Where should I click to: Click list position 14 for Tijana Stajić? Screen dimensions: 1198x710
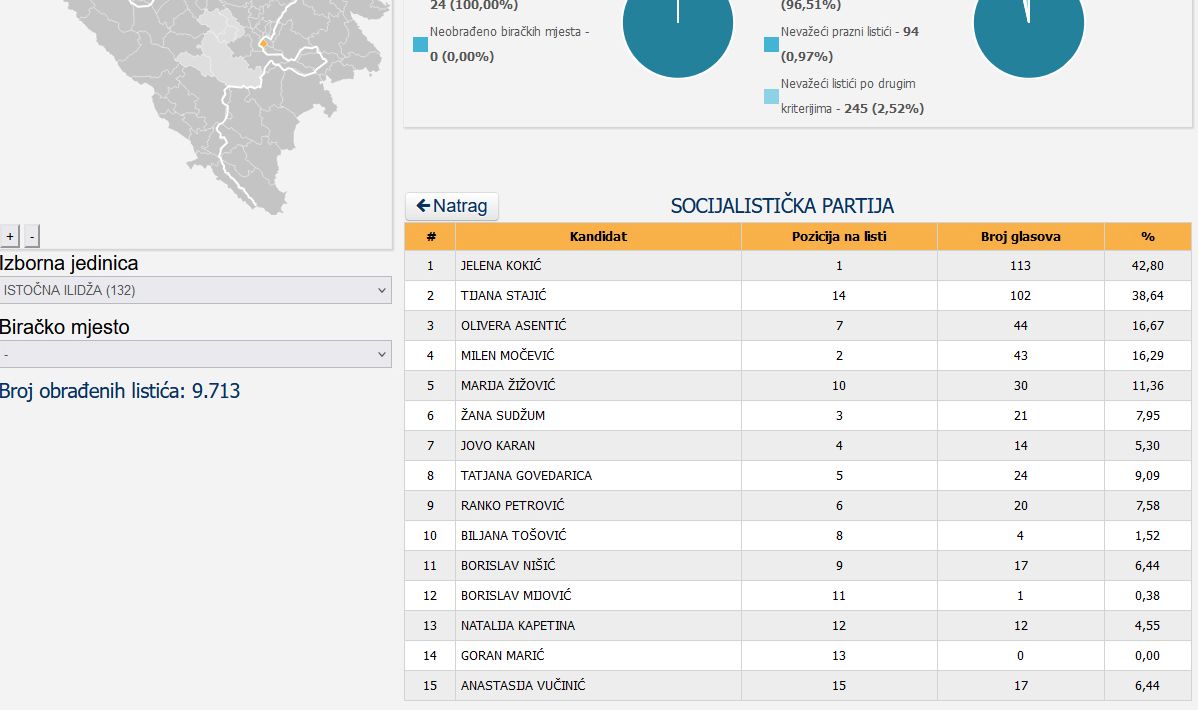click(x=839, y=296)
